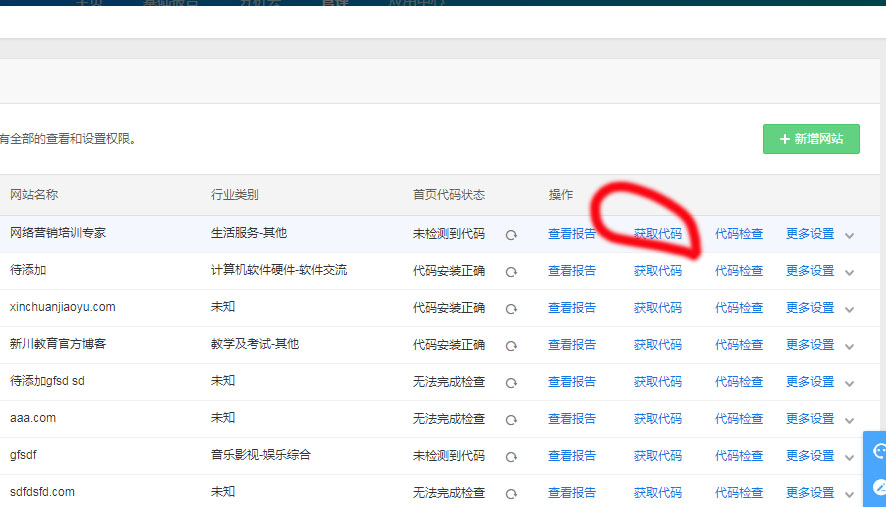Viewport: 886px width, 507px height.
Task: Refresh code status for gfsdf
Action: [511, 457]
